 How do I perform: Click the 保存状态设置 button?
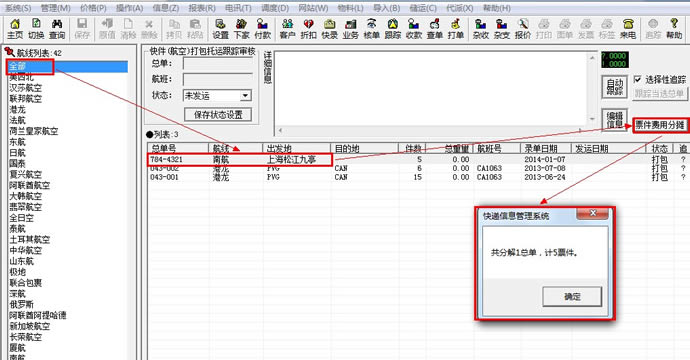pyautogui.click(x=218, y=115)
